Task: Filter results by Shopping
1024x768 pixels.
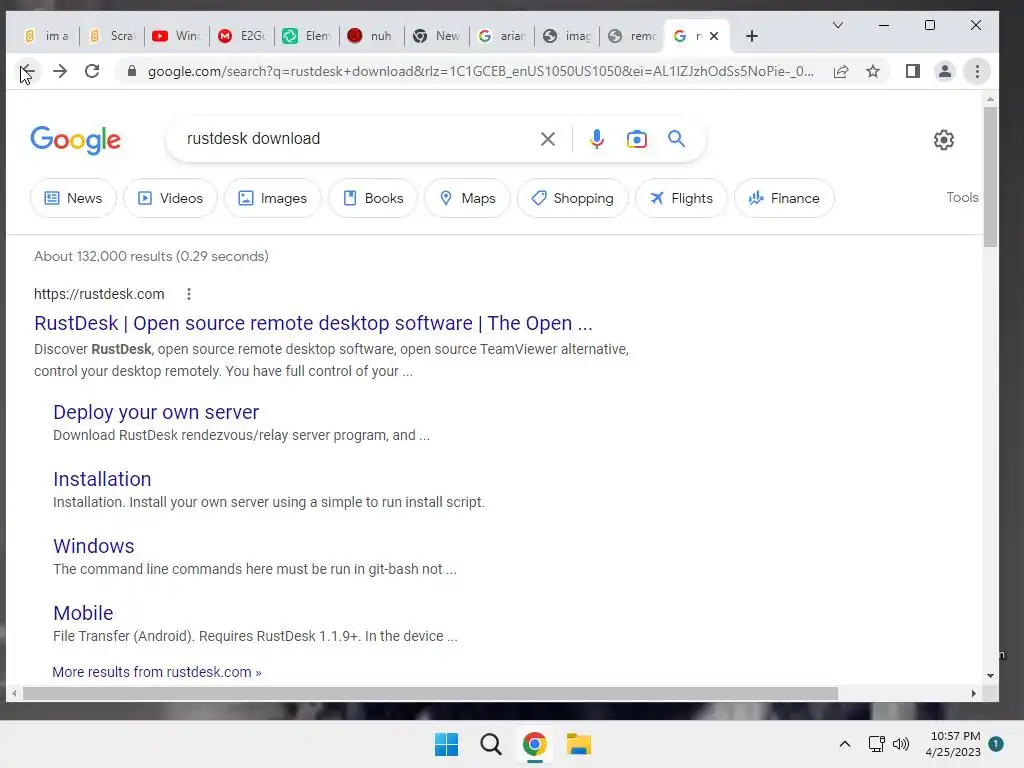Action: 573,198
